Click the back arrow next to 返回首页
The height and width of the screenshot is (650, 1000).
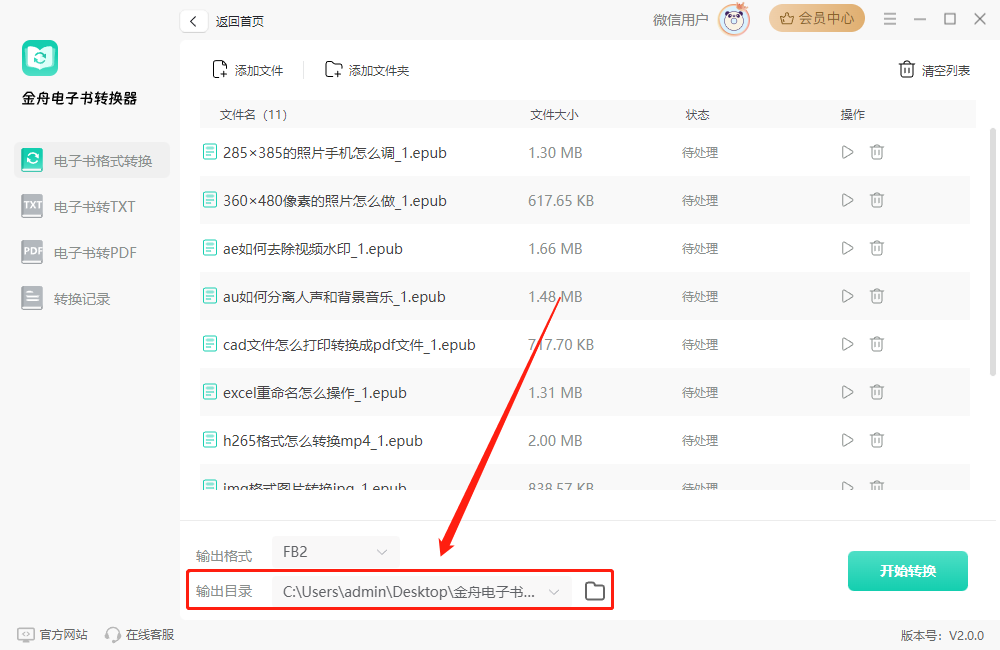(193, 20)
